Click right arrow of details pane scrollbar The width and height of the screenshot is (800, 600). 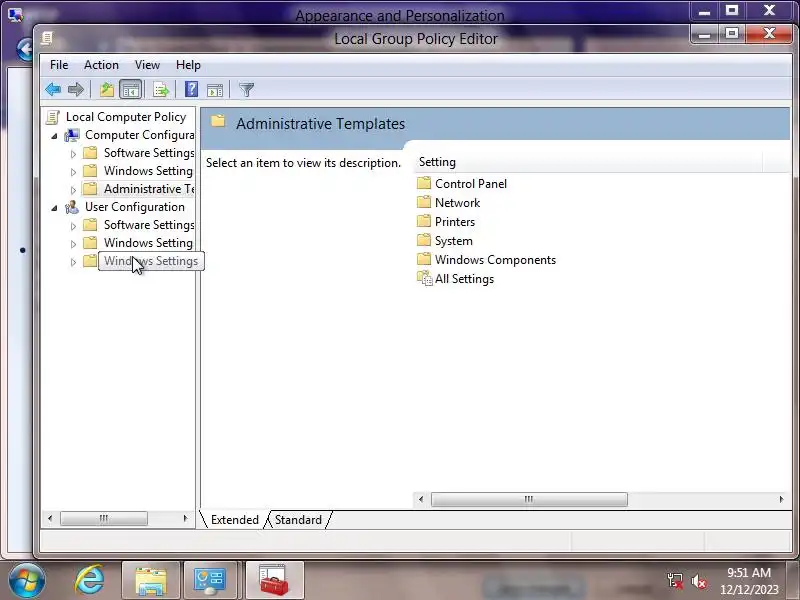click(x=781, y=499)
